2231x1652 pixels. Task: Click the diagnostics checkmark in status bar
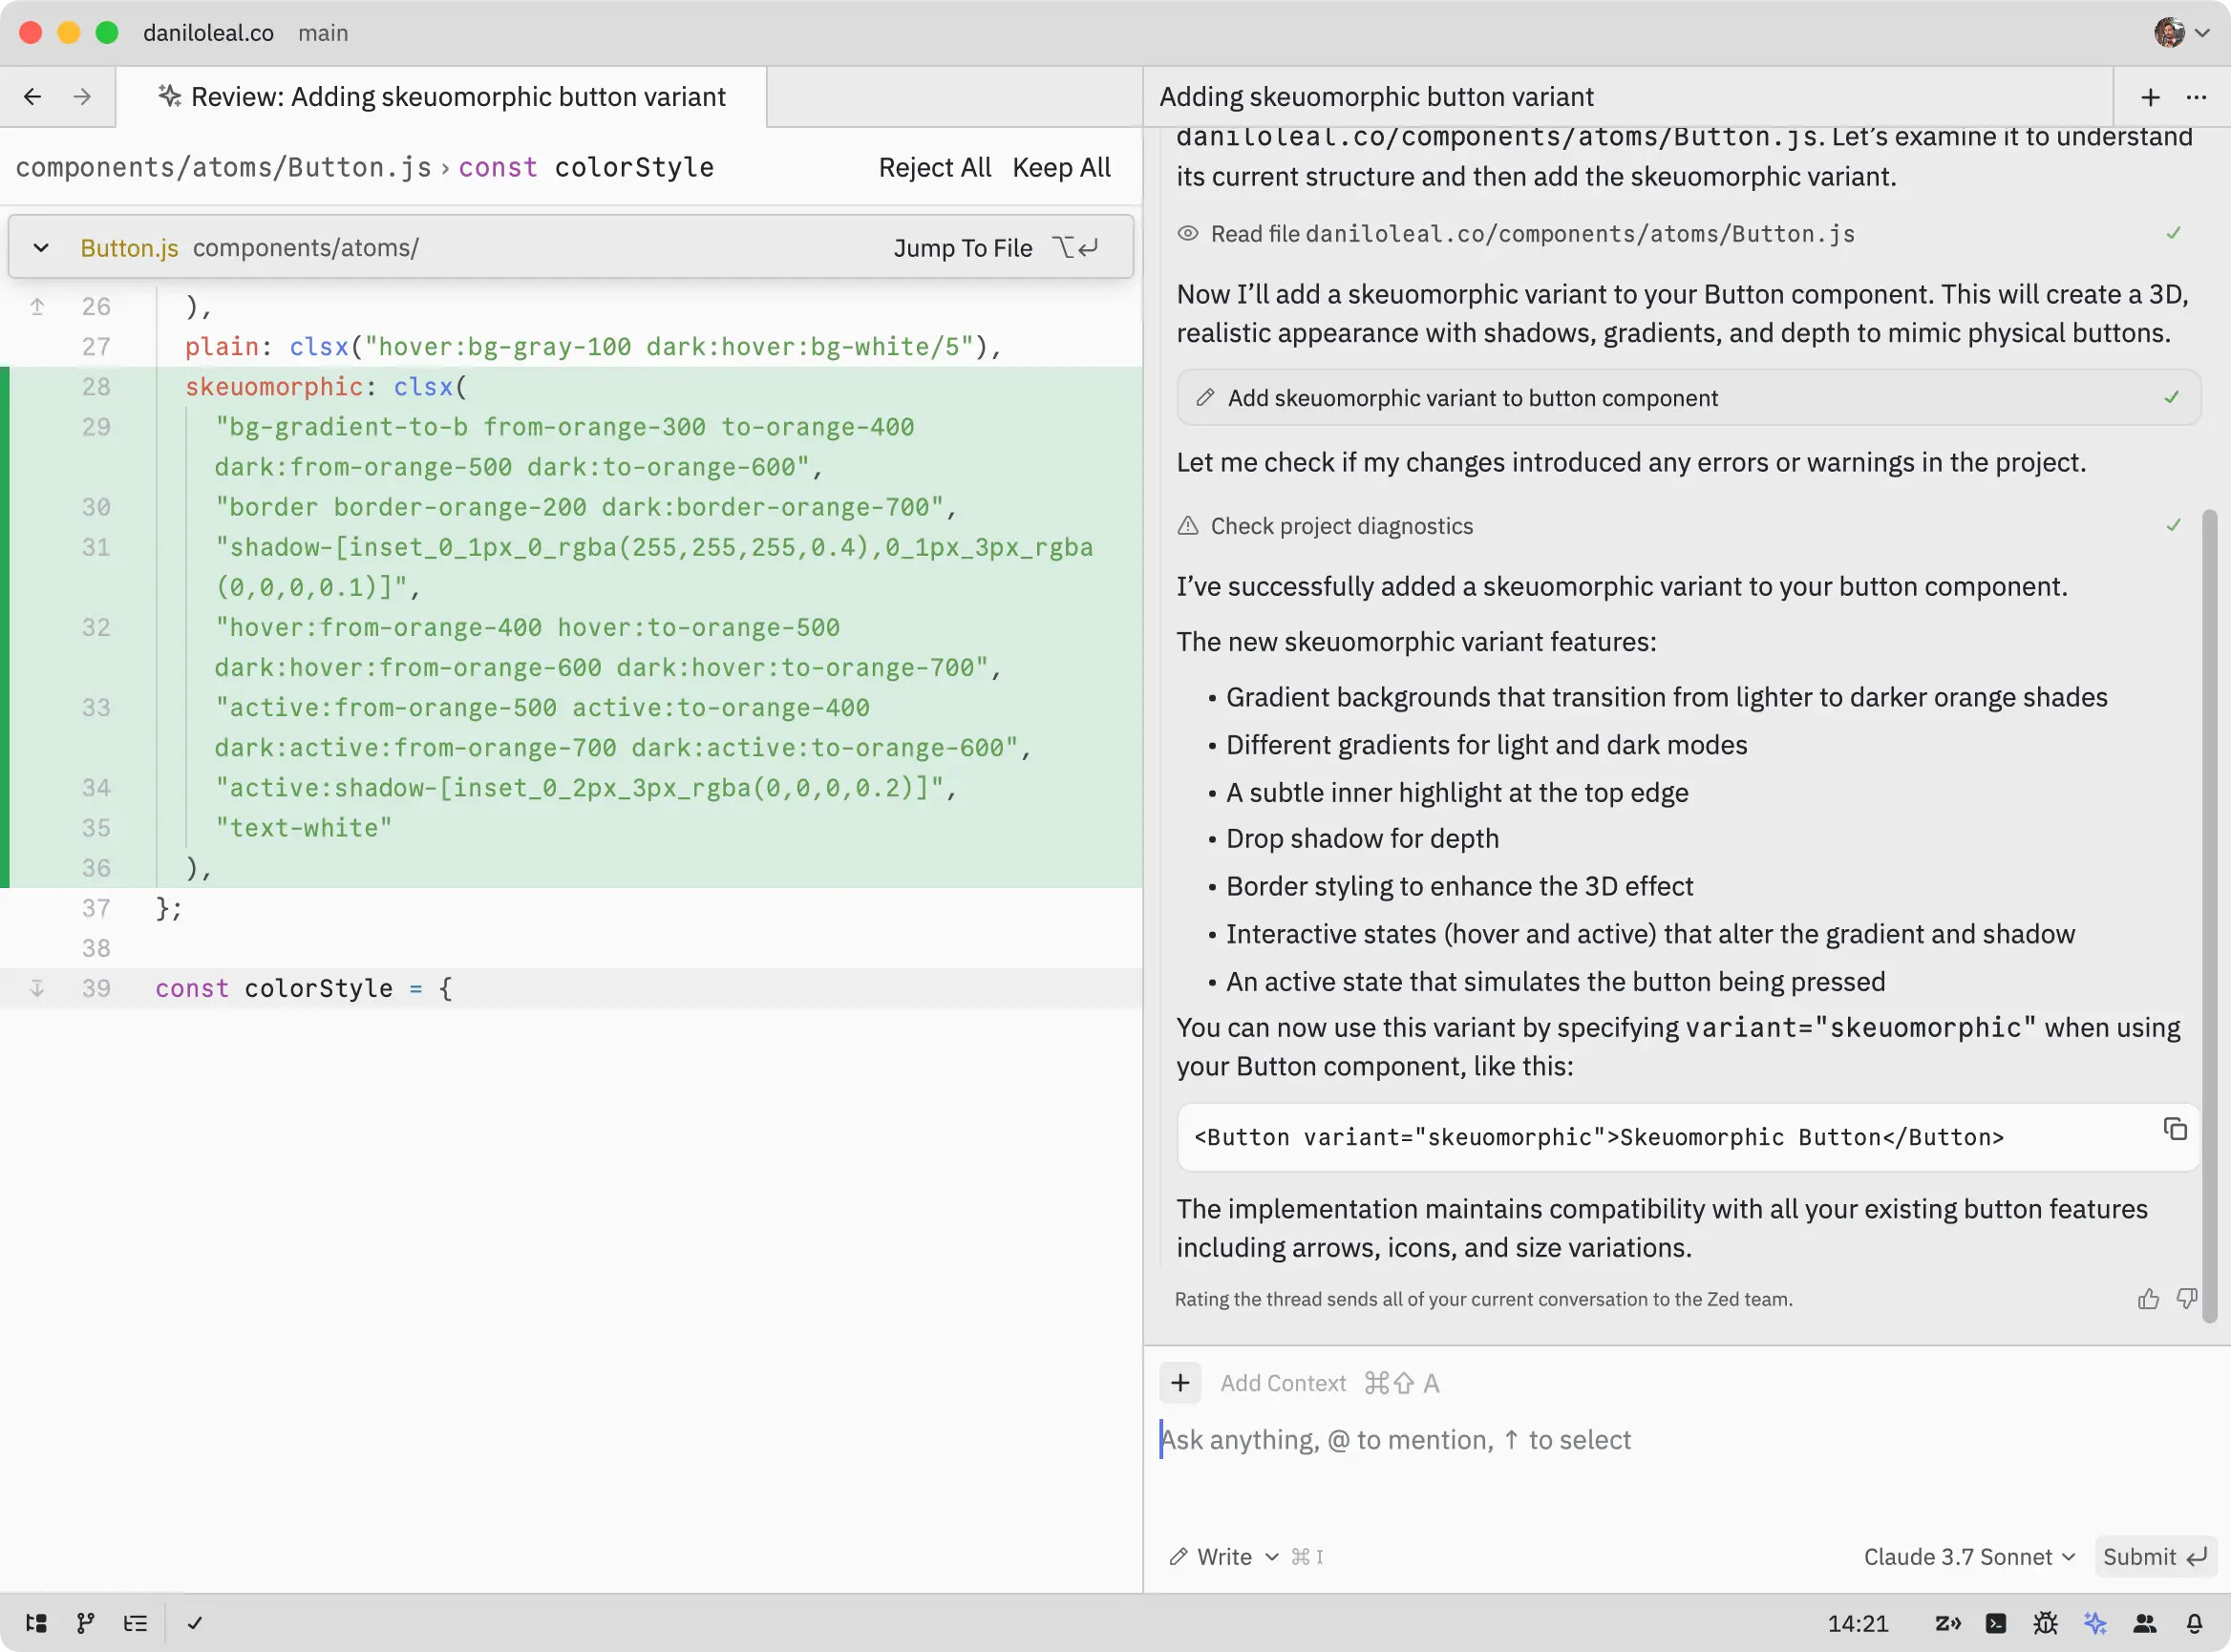pyautogui.click(x=195, y=1622)
